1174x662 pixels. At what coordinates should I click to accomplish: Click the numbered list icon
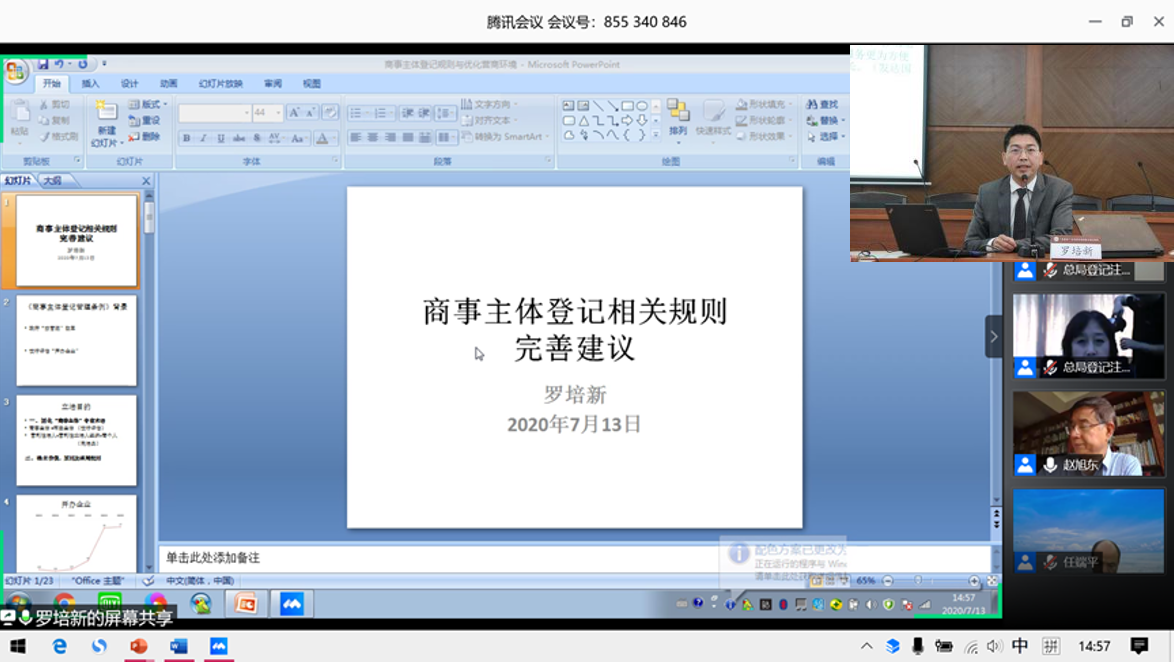pyautogui.click(x=382, y=113)
